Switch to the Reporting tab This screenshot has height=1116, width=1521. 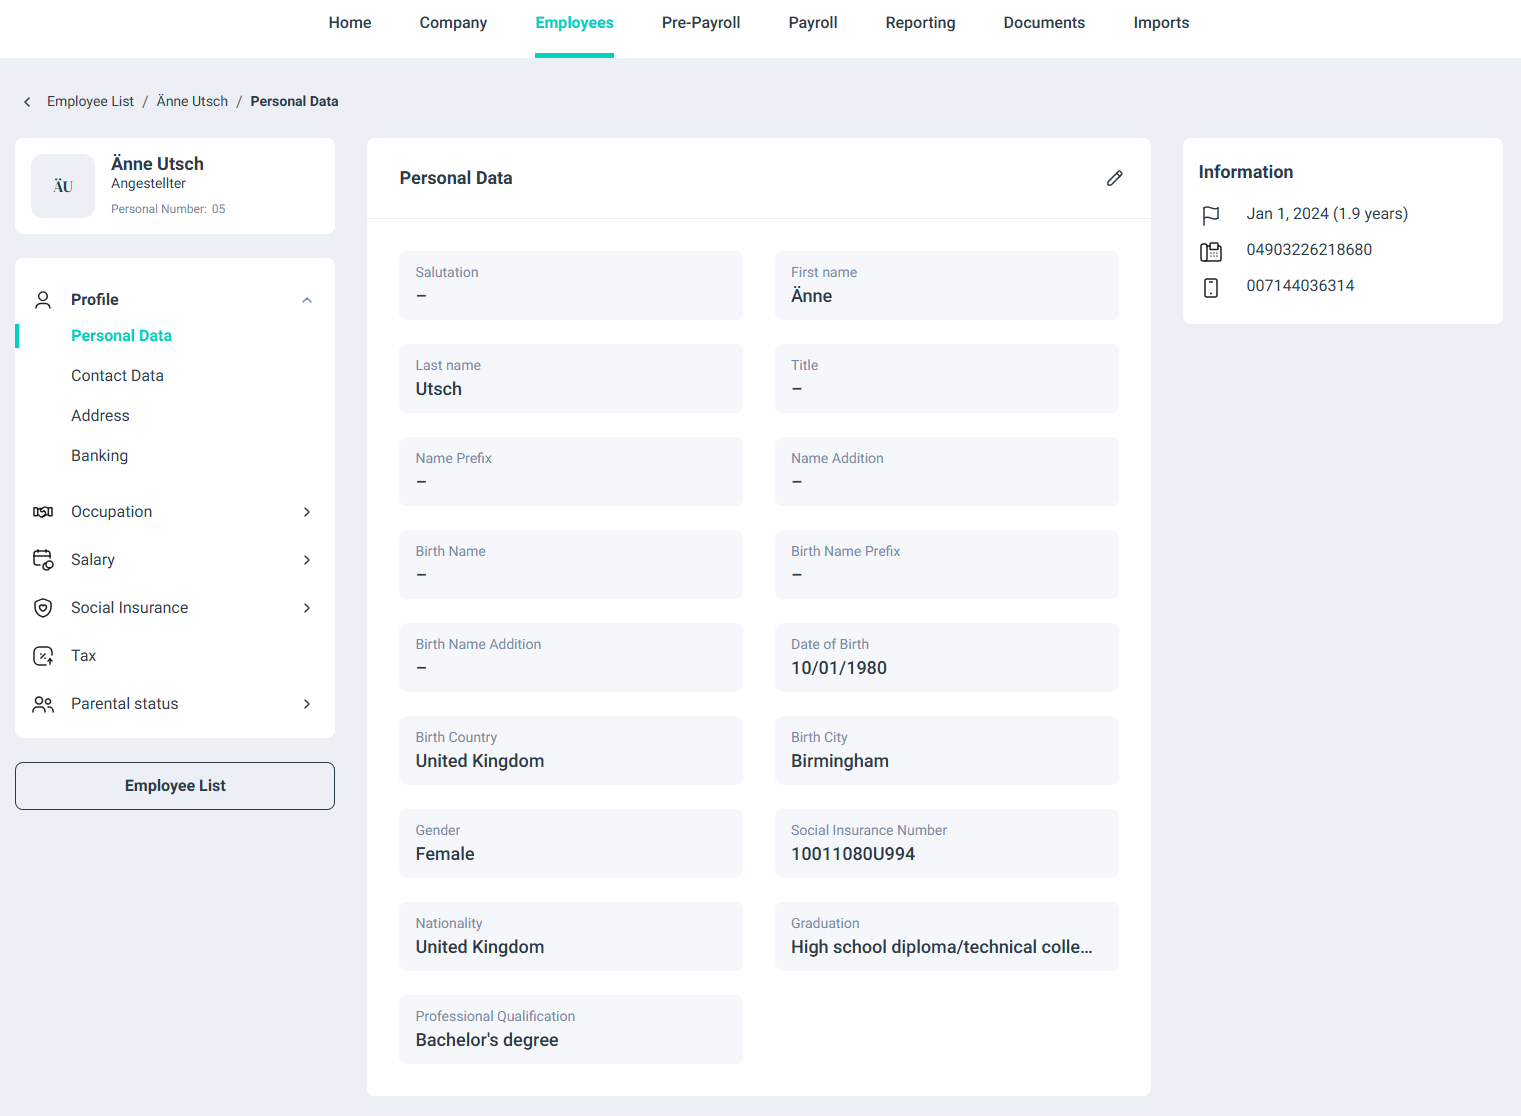pyautogui.click(x=920, y=23)
